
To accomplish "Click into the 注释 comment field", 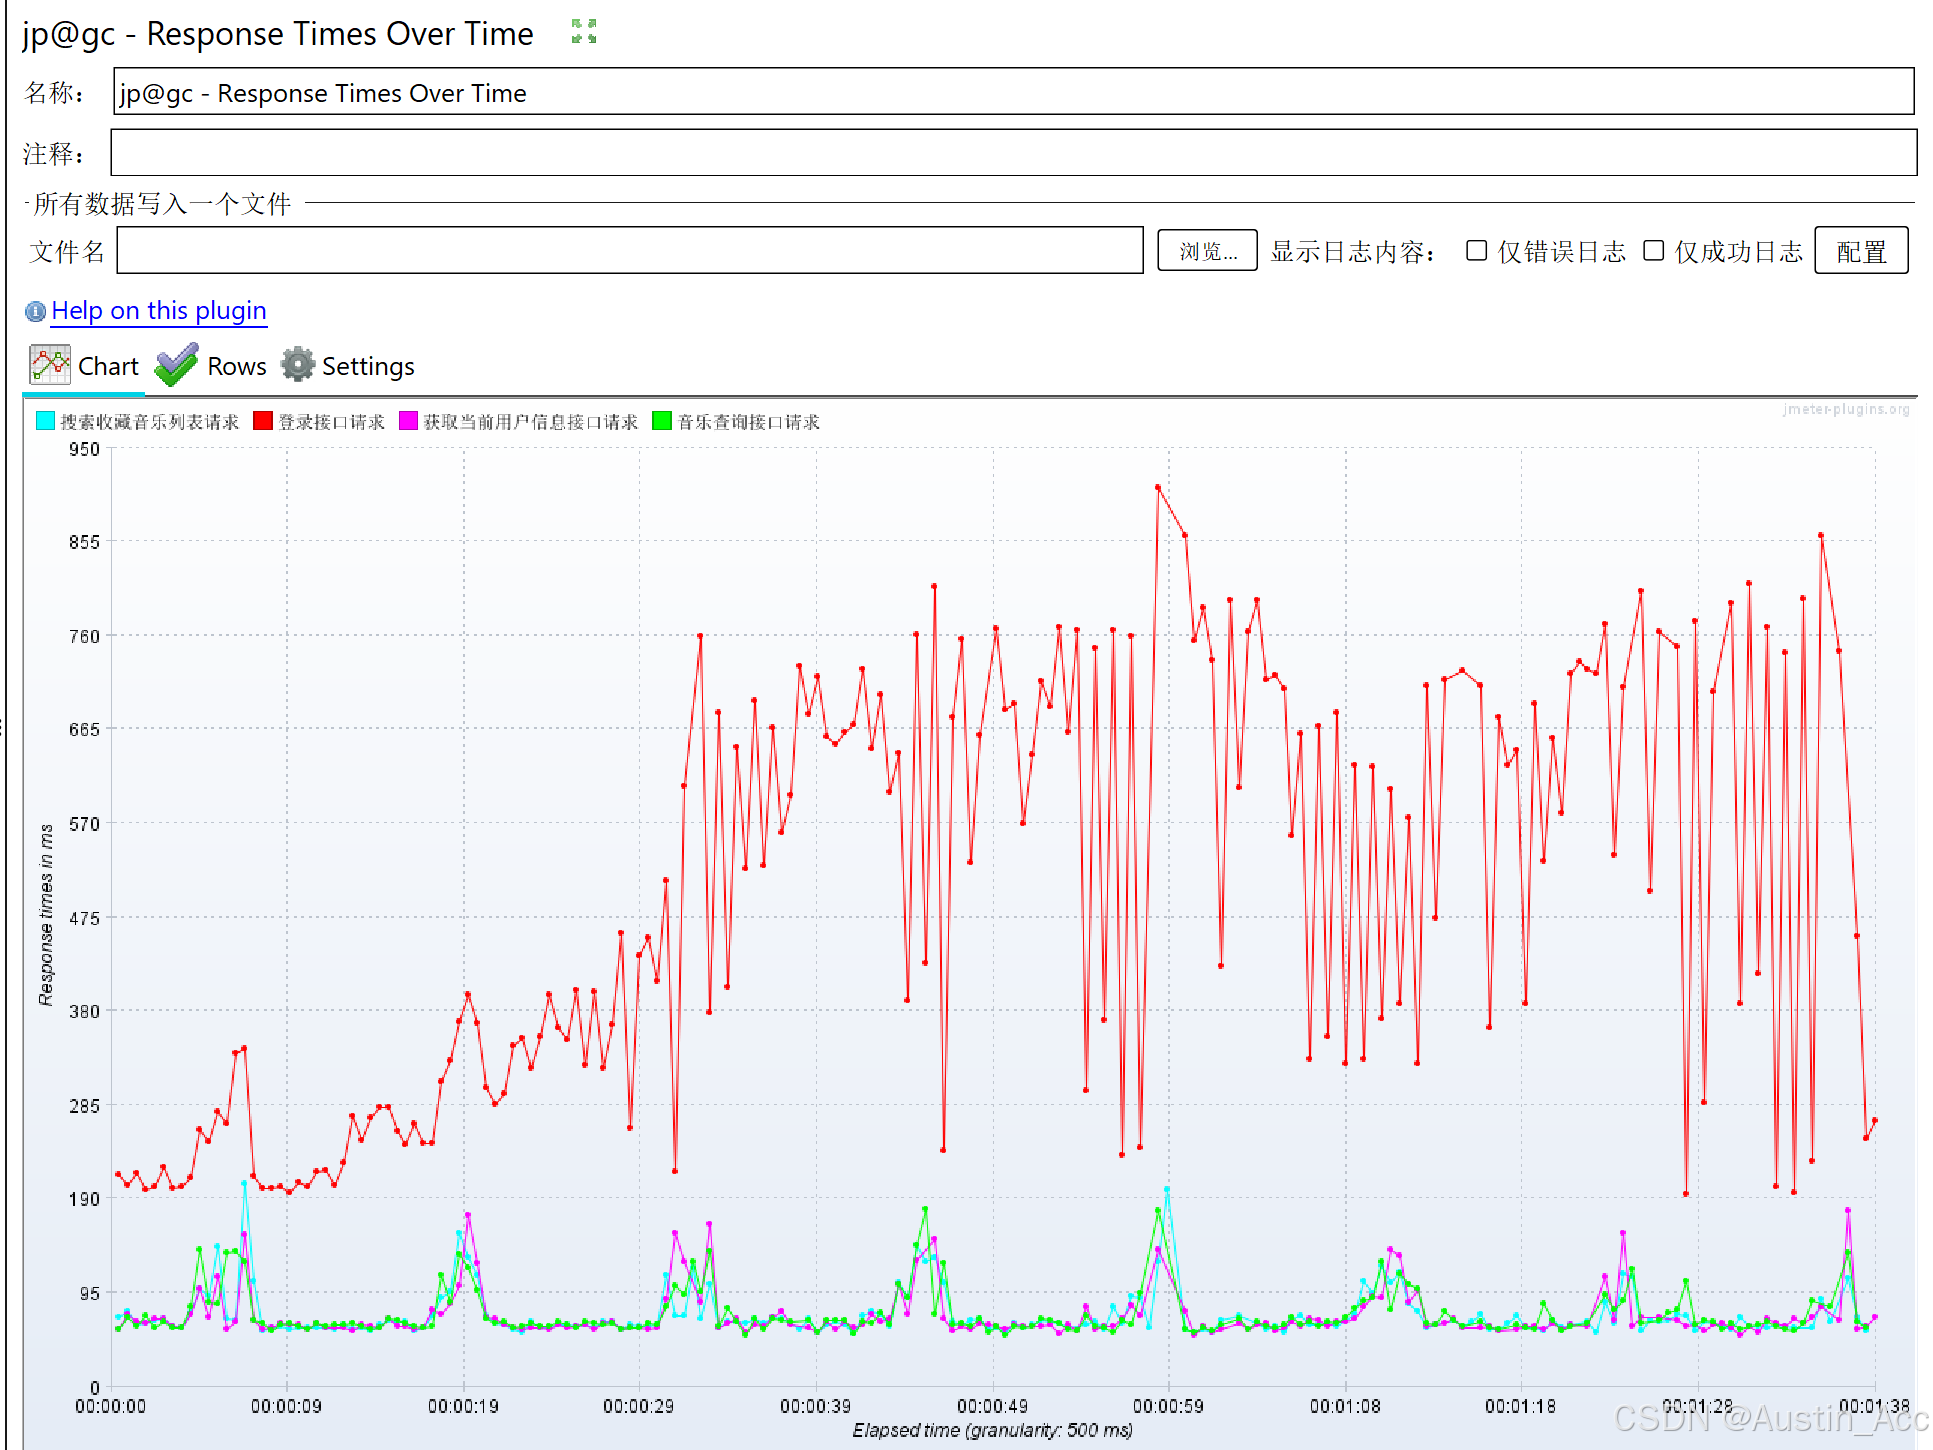I will (1012, 153).
